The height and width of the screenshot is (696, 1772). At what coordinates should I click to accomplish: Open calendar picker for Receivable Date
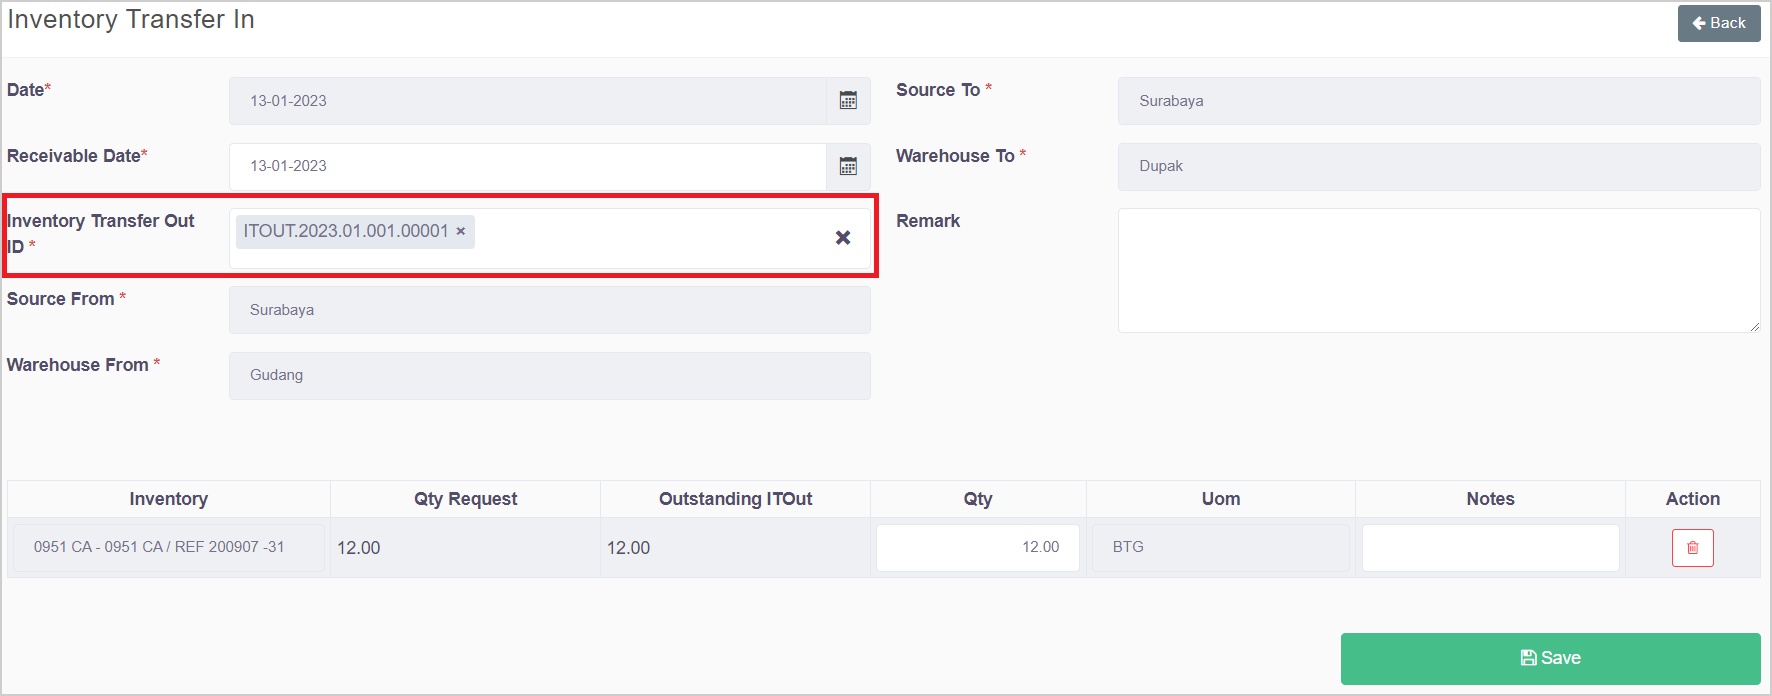848,167
